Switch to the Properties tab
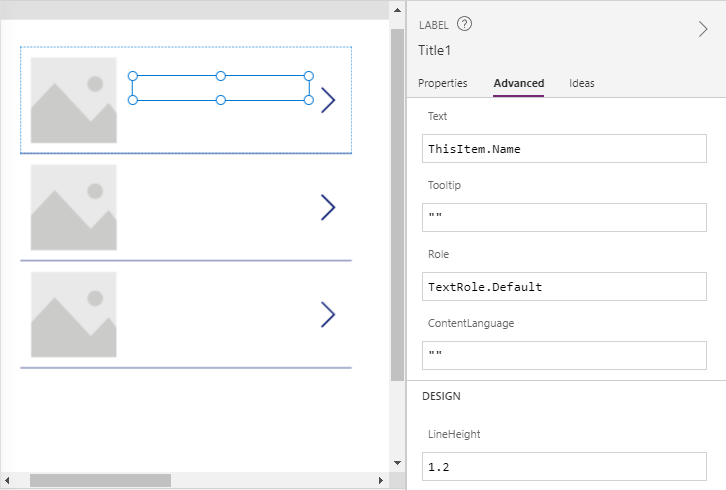This screenshot has height=490, width=726. coord(443,83)
